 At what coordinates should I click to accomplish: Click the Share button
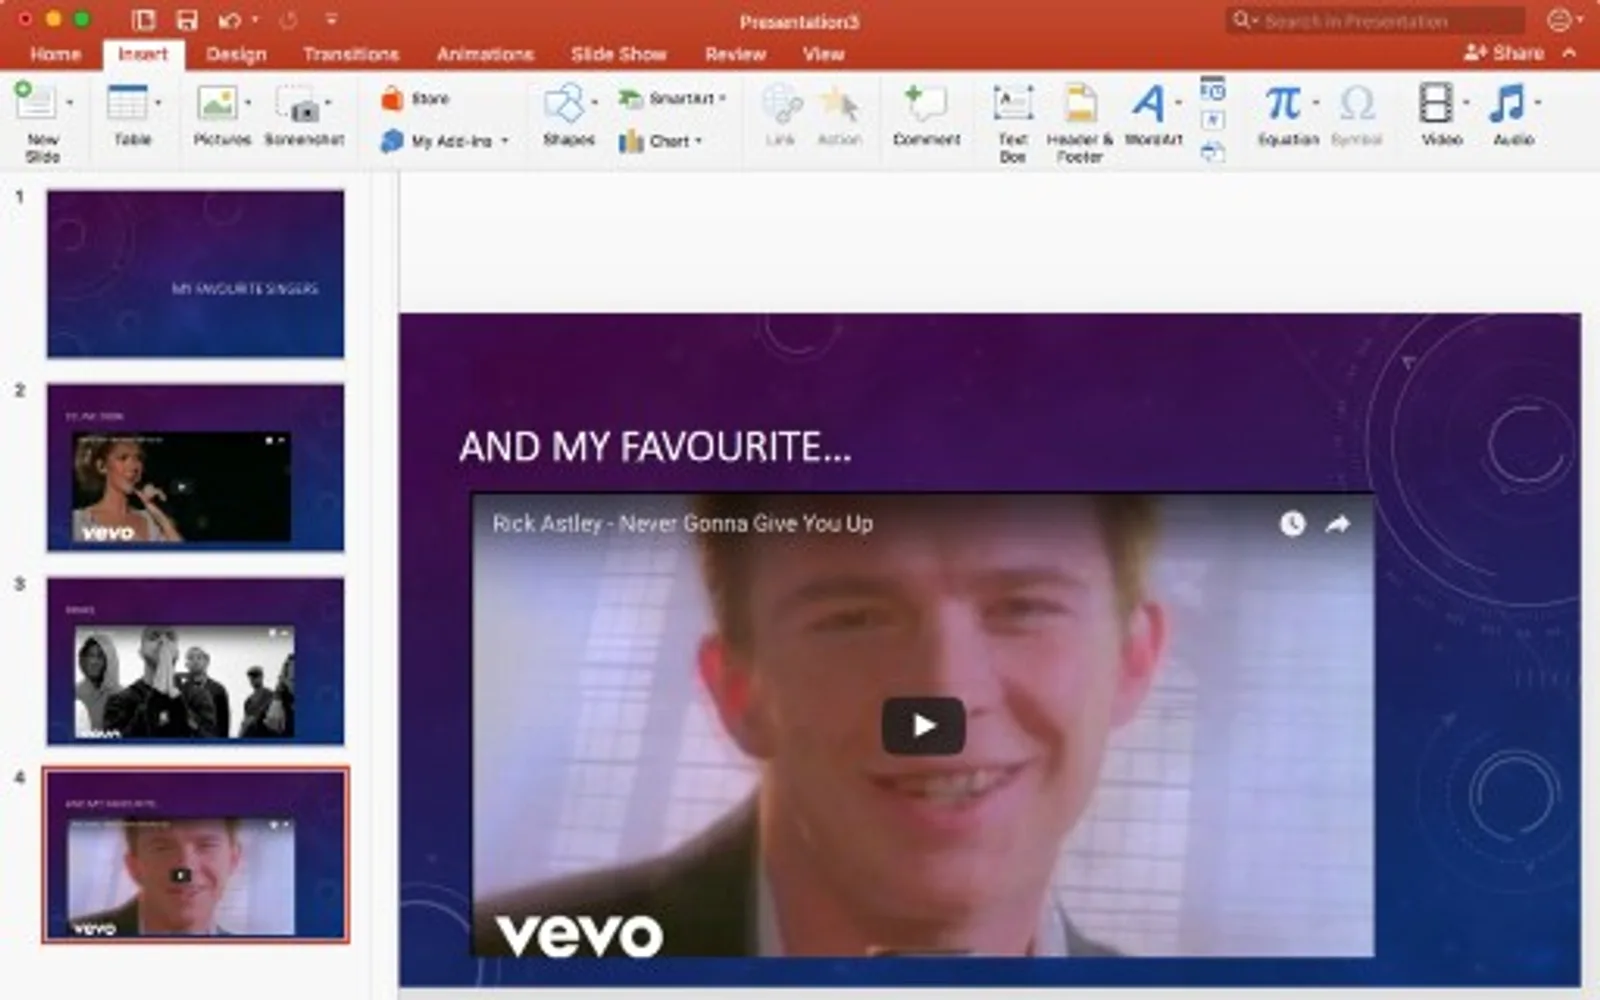click(x=1504, y=53)
